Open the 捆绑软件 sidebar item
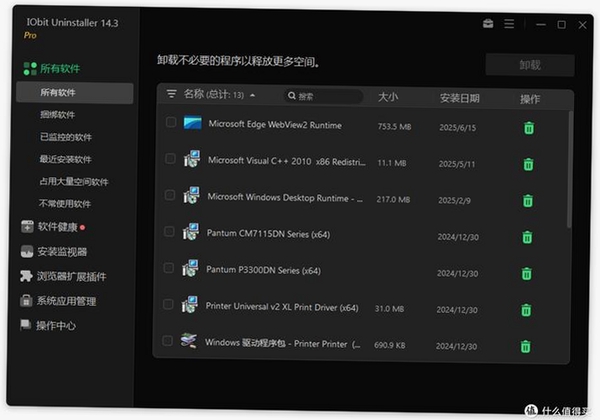 click(x=57, y=114)
